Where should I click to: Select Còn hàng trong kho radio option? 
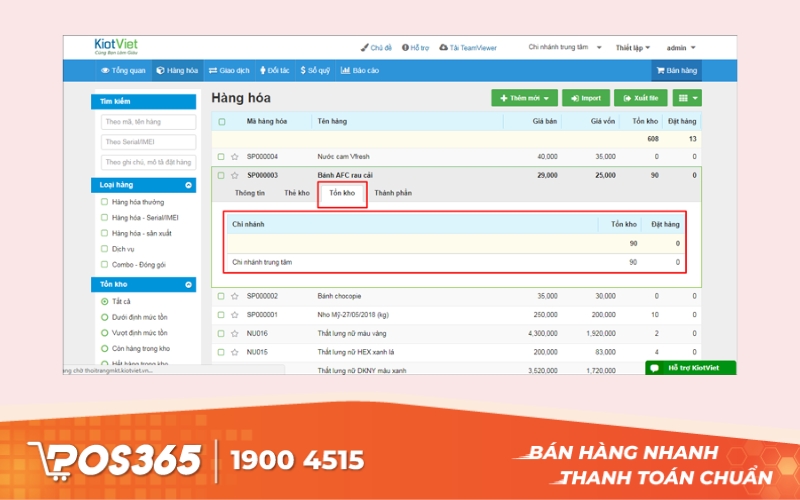[105, 348]
